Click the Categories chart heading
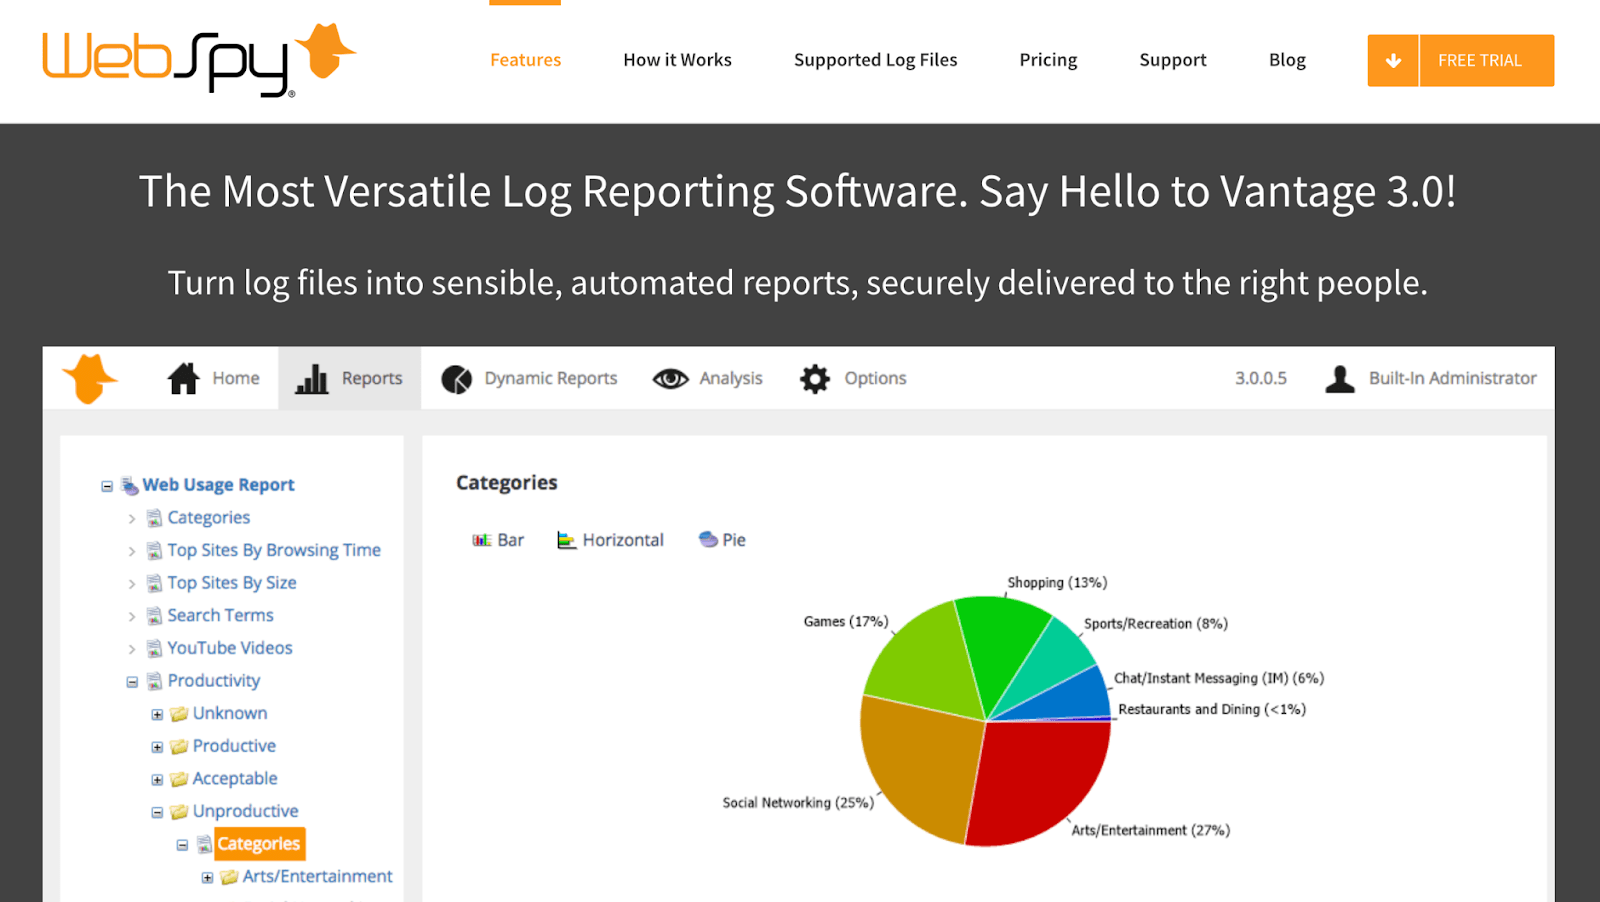Viewport: 1600px width, 902px height. pyautogui.click(x=507, y=483)
